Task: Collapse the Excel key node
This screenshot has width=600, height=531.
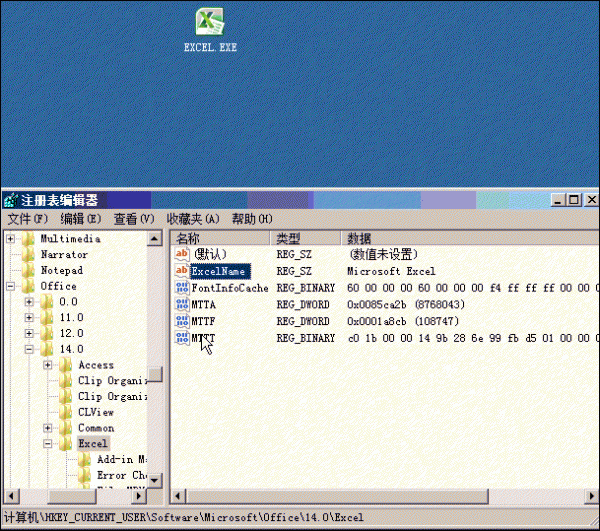Action: pyautogui.click(x=48, y=443)
